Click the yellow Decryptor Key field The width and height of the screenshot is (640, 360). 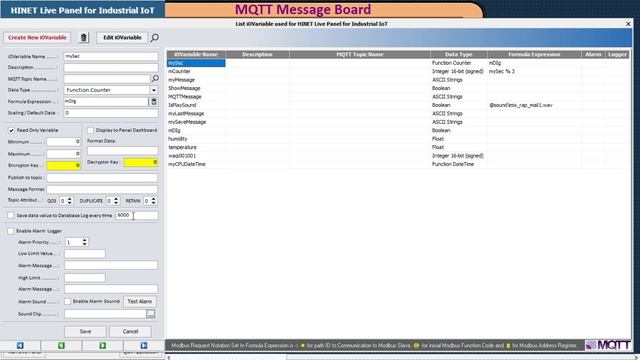(x=141, y=162)
